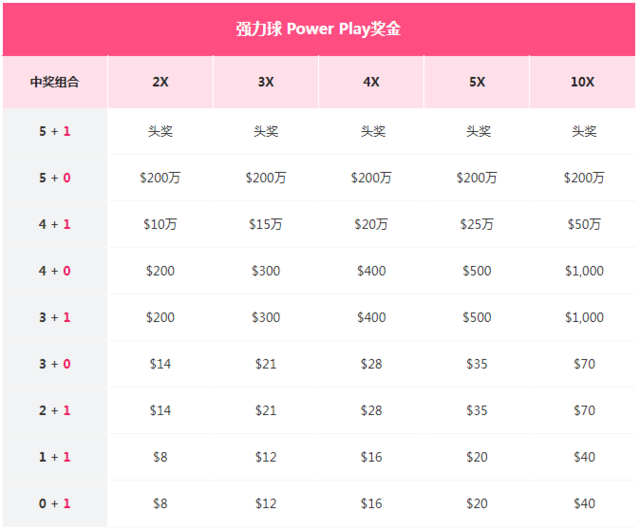Click the $50万 prize cell
640x530 pixels.
584,225
